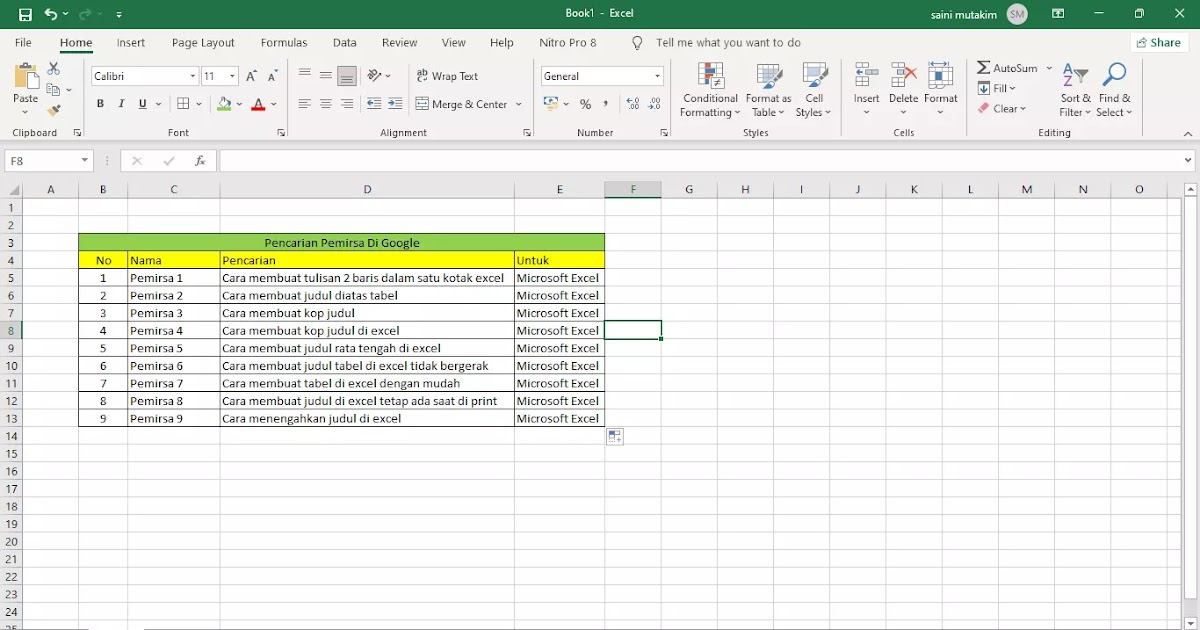
Task: Switch to the Page Layout tab
Action: click(x=203, y=43)
